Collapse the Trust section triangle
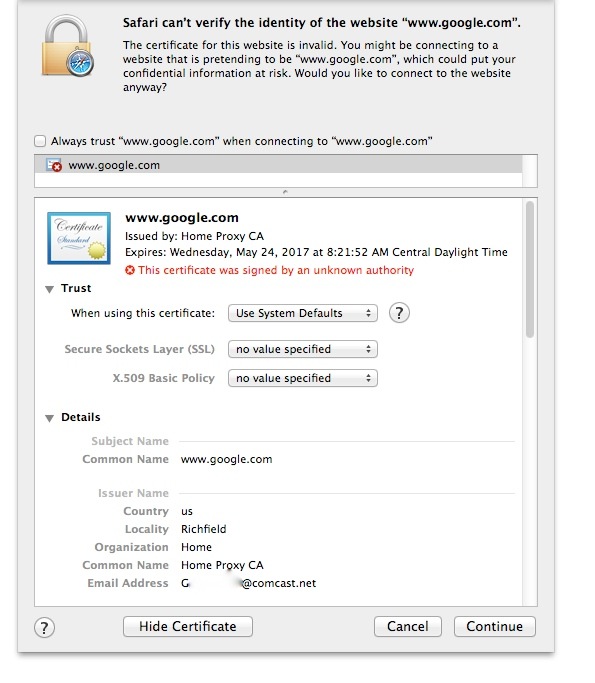Viewport: 595px width, 683px height. click(x=50, y=289)
